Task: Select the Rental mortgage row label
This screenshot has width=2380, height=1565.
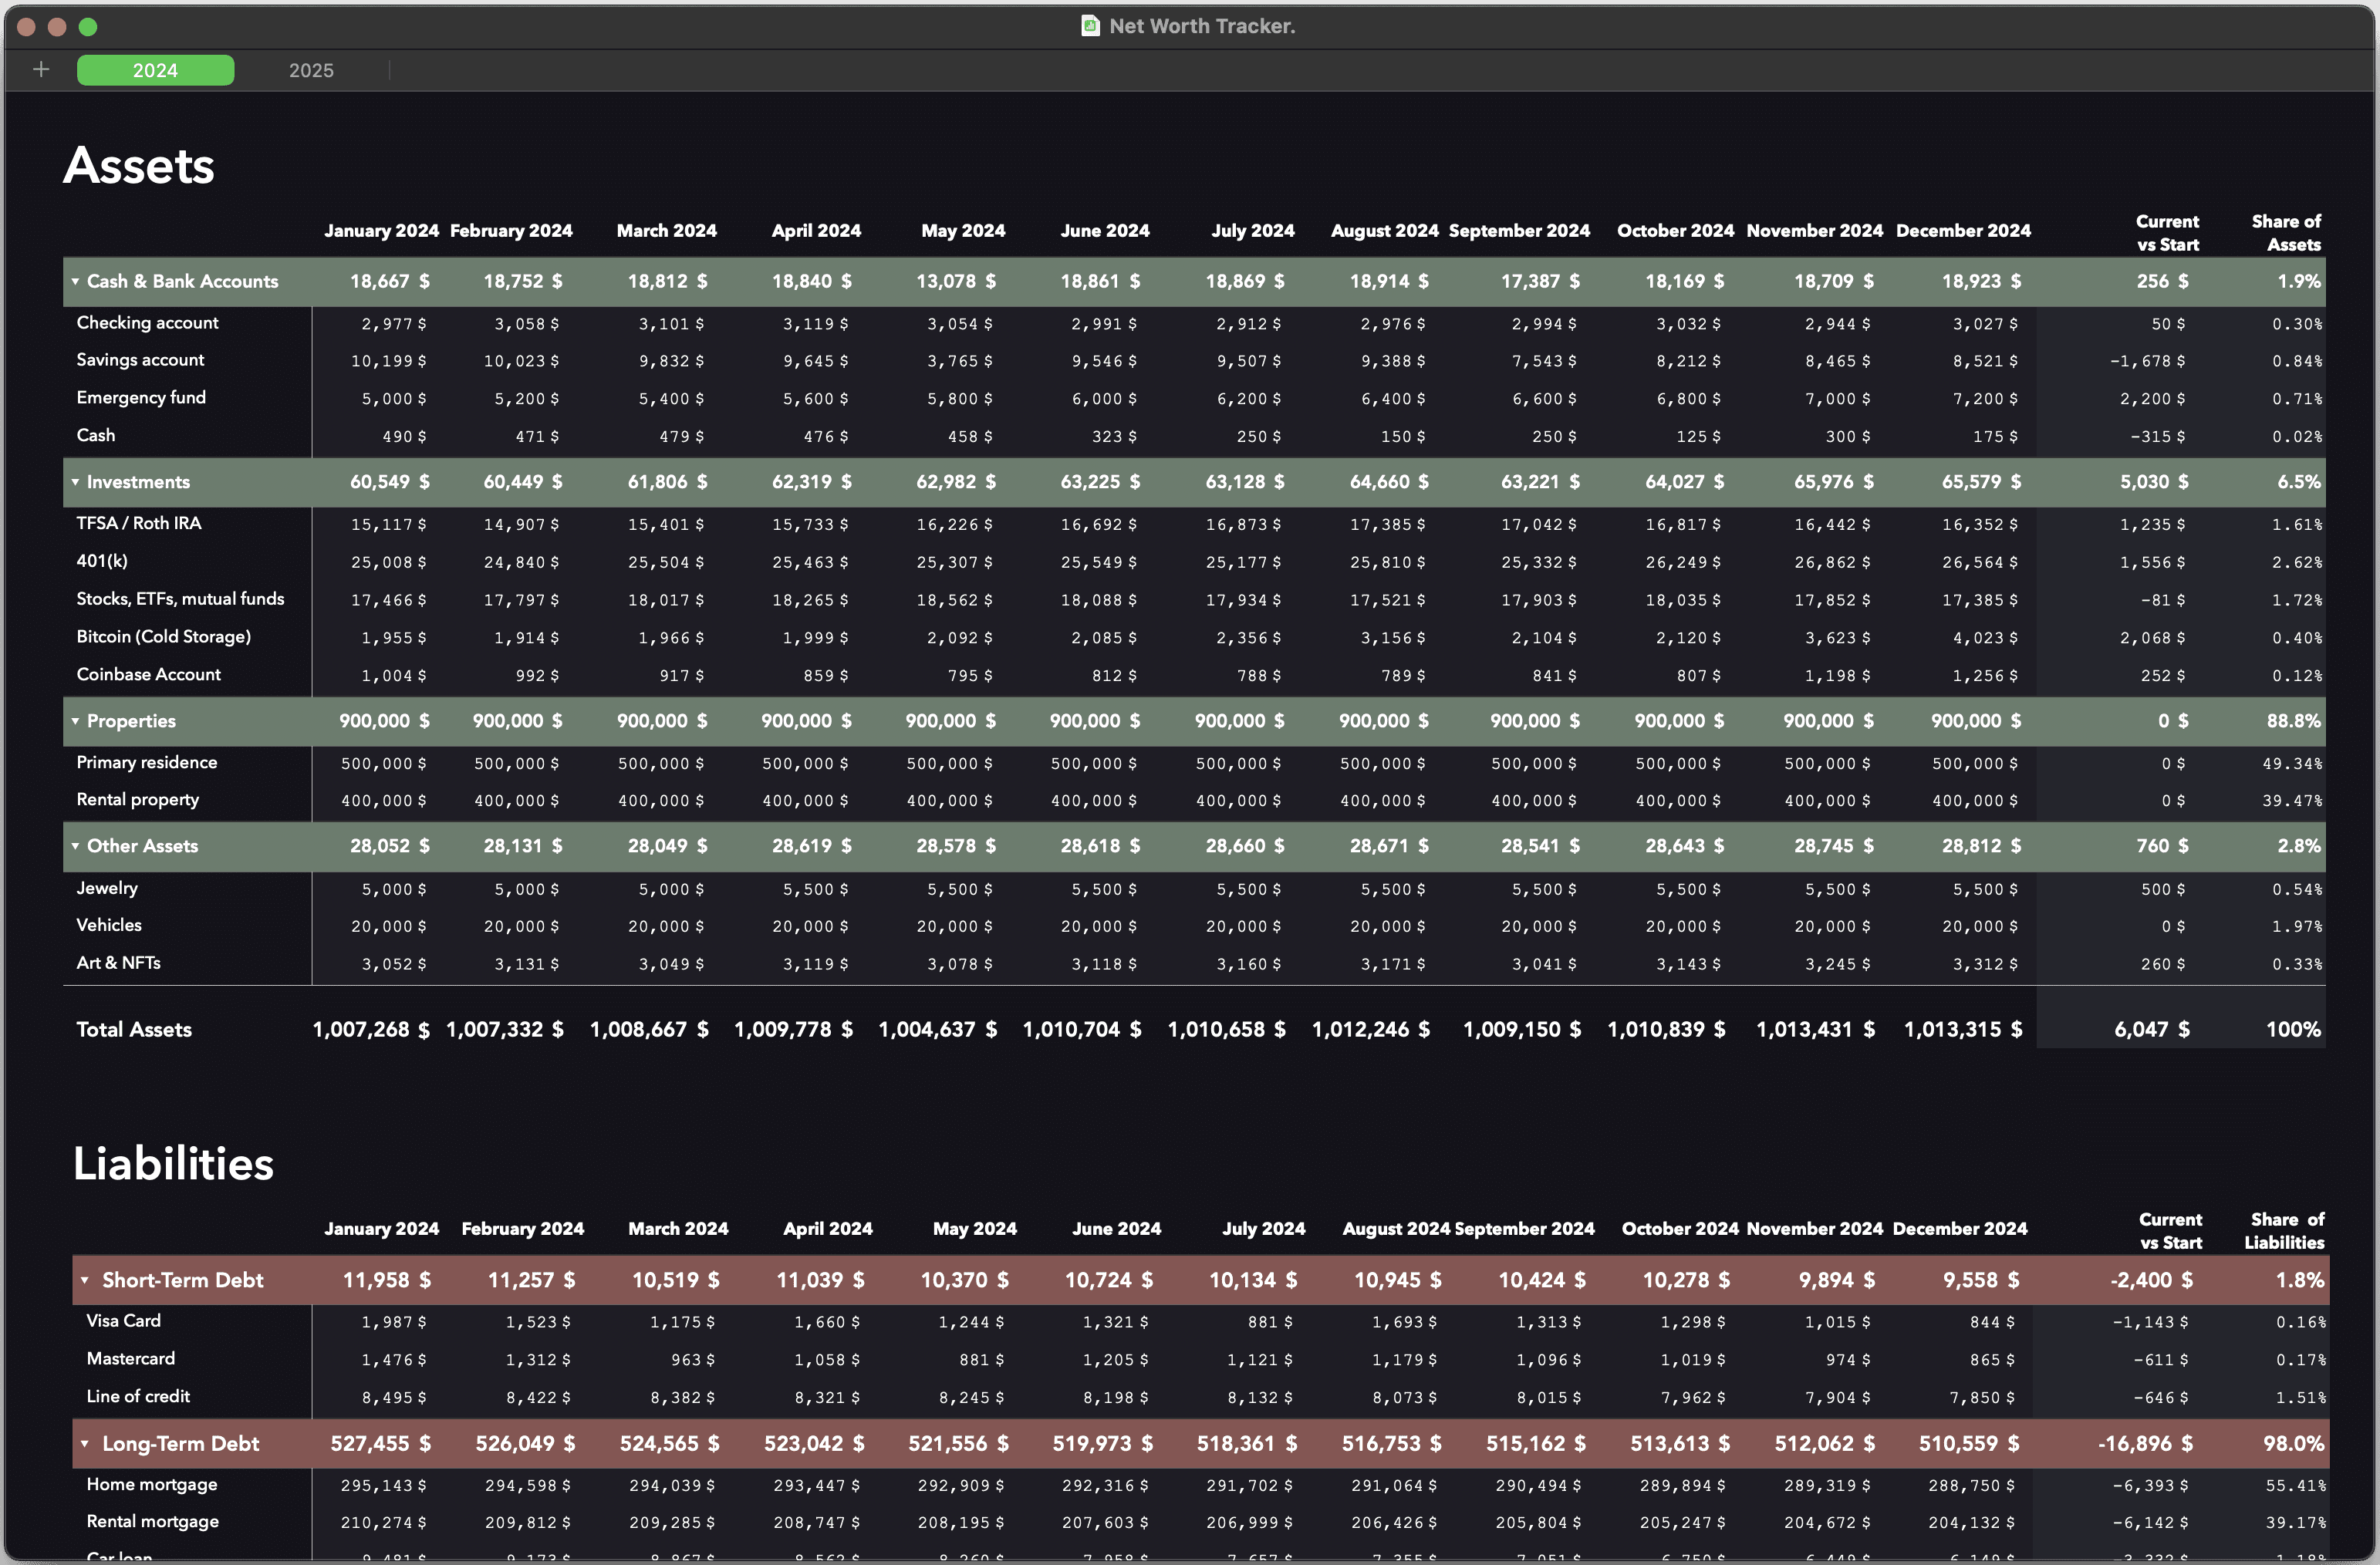Action: [x=152, y=1522]
